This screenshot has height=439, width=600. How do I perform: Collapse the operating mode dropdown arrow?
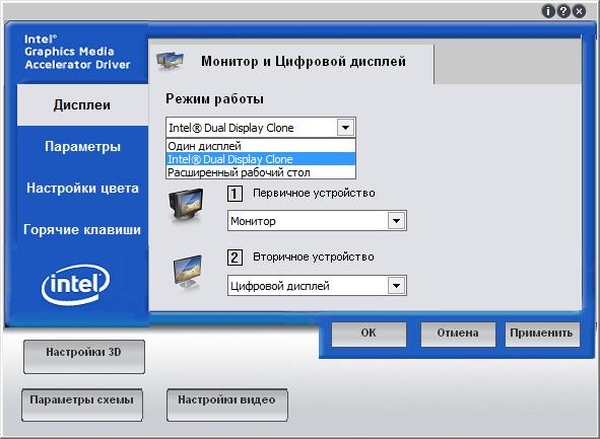tap(345, 127)
